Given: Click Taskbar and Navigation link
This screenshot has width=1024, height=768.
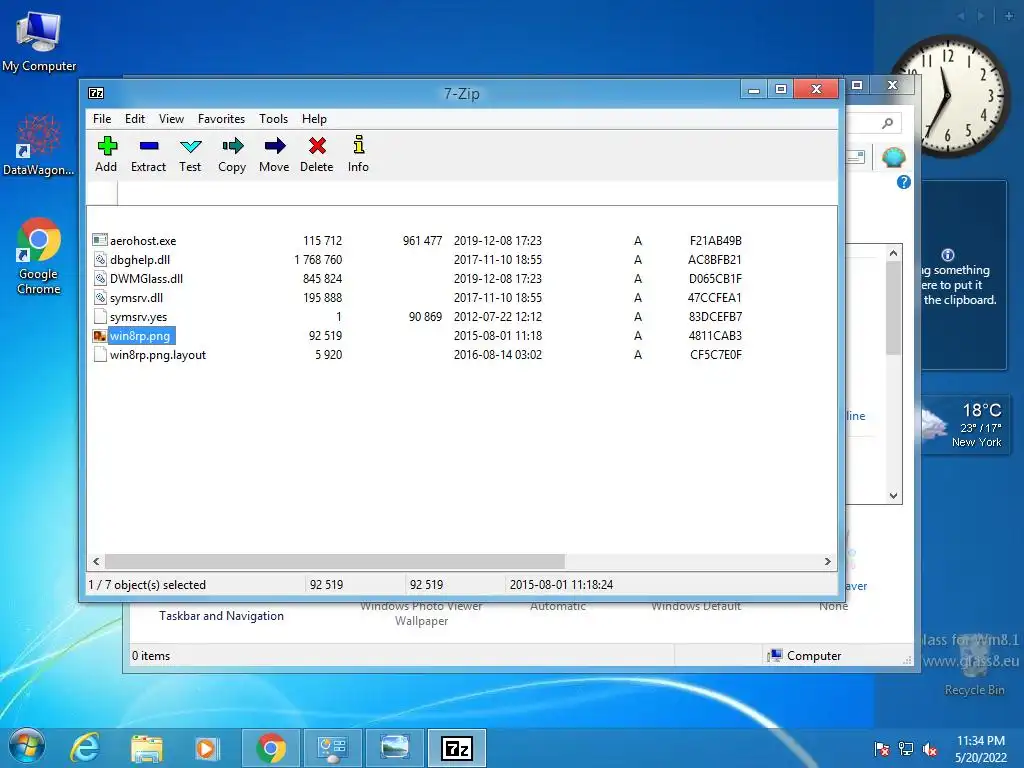Looking at the screenshot, I should tap(221, 616).
